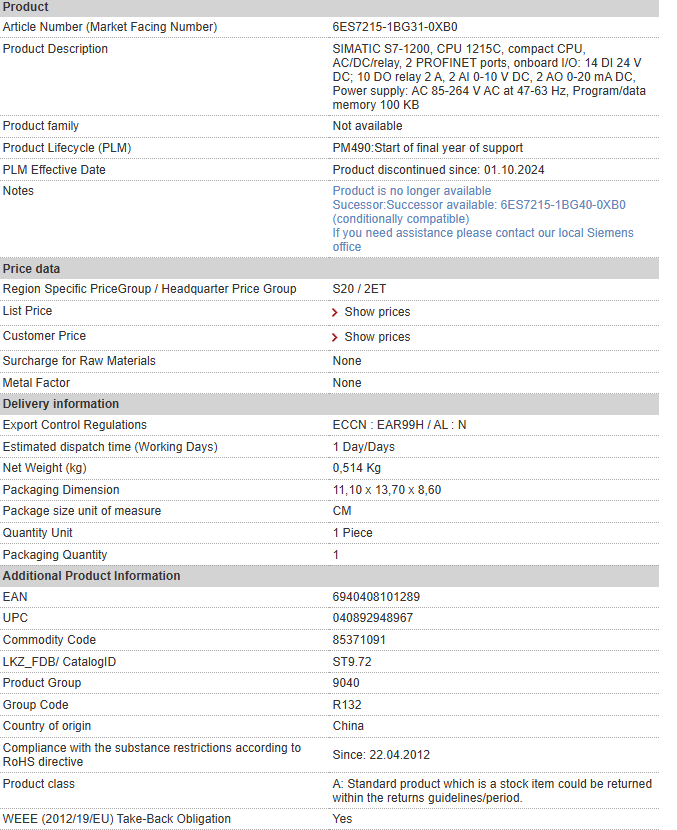Select RoHS date 'Since: 22.04.2012'
The height and width of the screenshot is (830, 677).
pyautogui.click(x=381, y=755)
